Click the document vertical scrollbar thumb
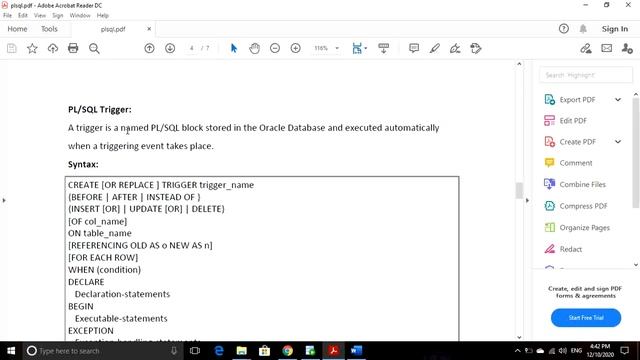Image resolution: width=640 pixels, height=360 pixels. pyautogui.click(x=519, y=190)
